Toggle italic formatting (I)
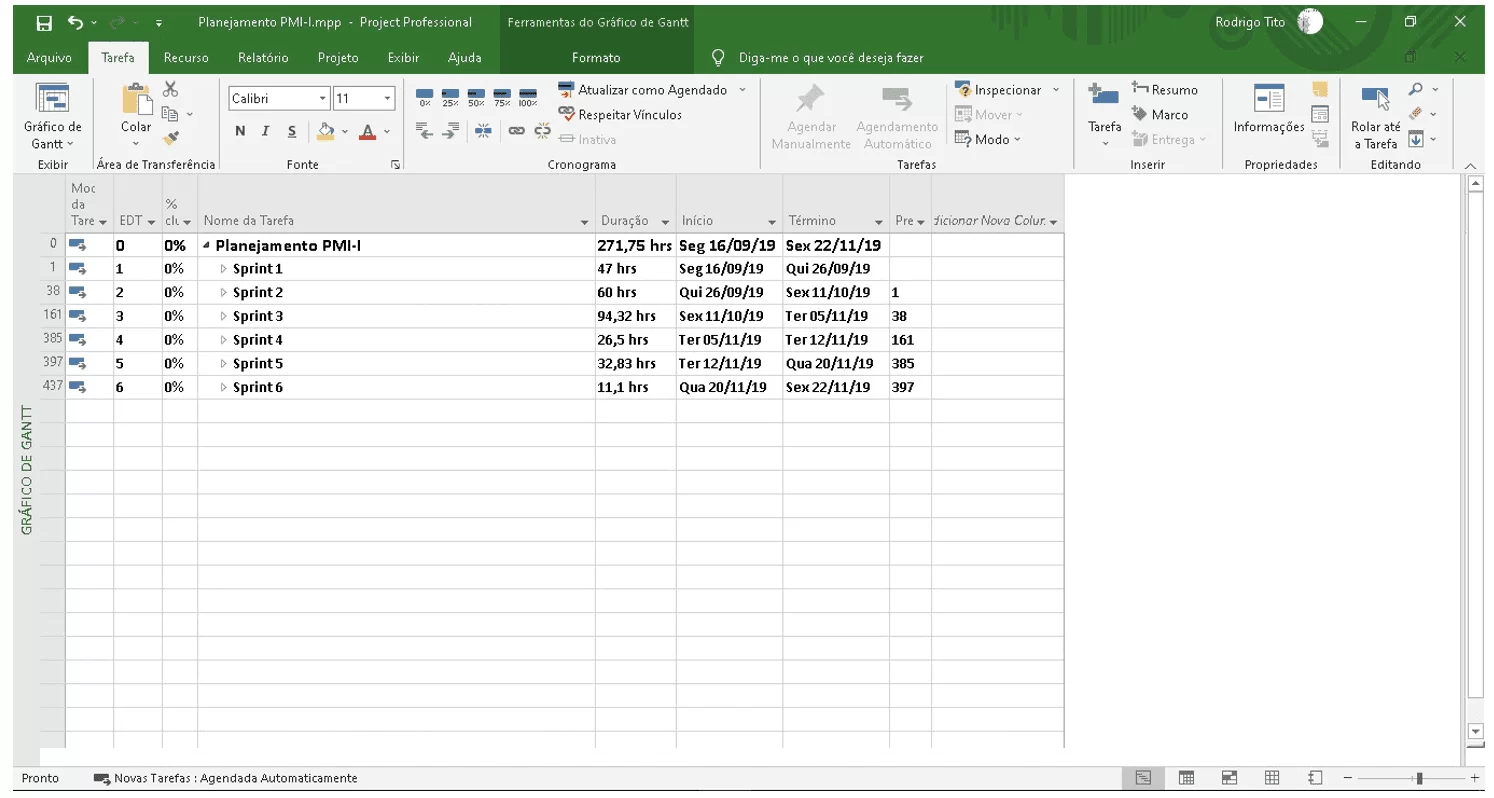Image resolution: width=1494 pixels, height=798 pixels. [x=266, y=131]
